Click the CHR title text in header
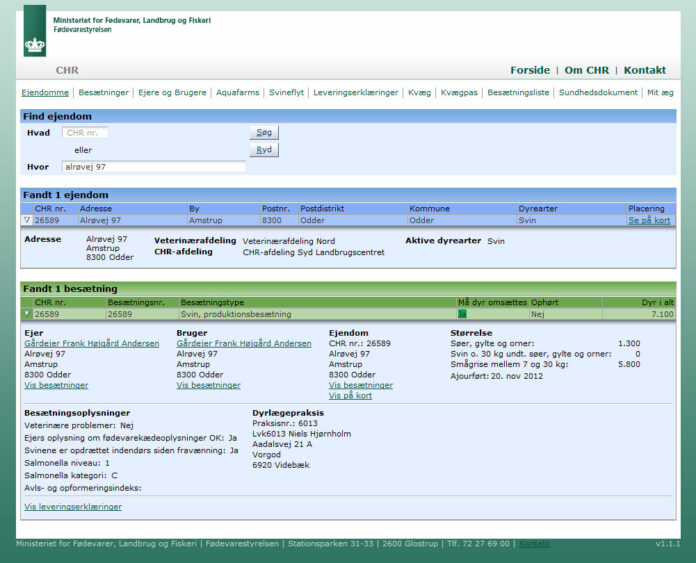 67,70
